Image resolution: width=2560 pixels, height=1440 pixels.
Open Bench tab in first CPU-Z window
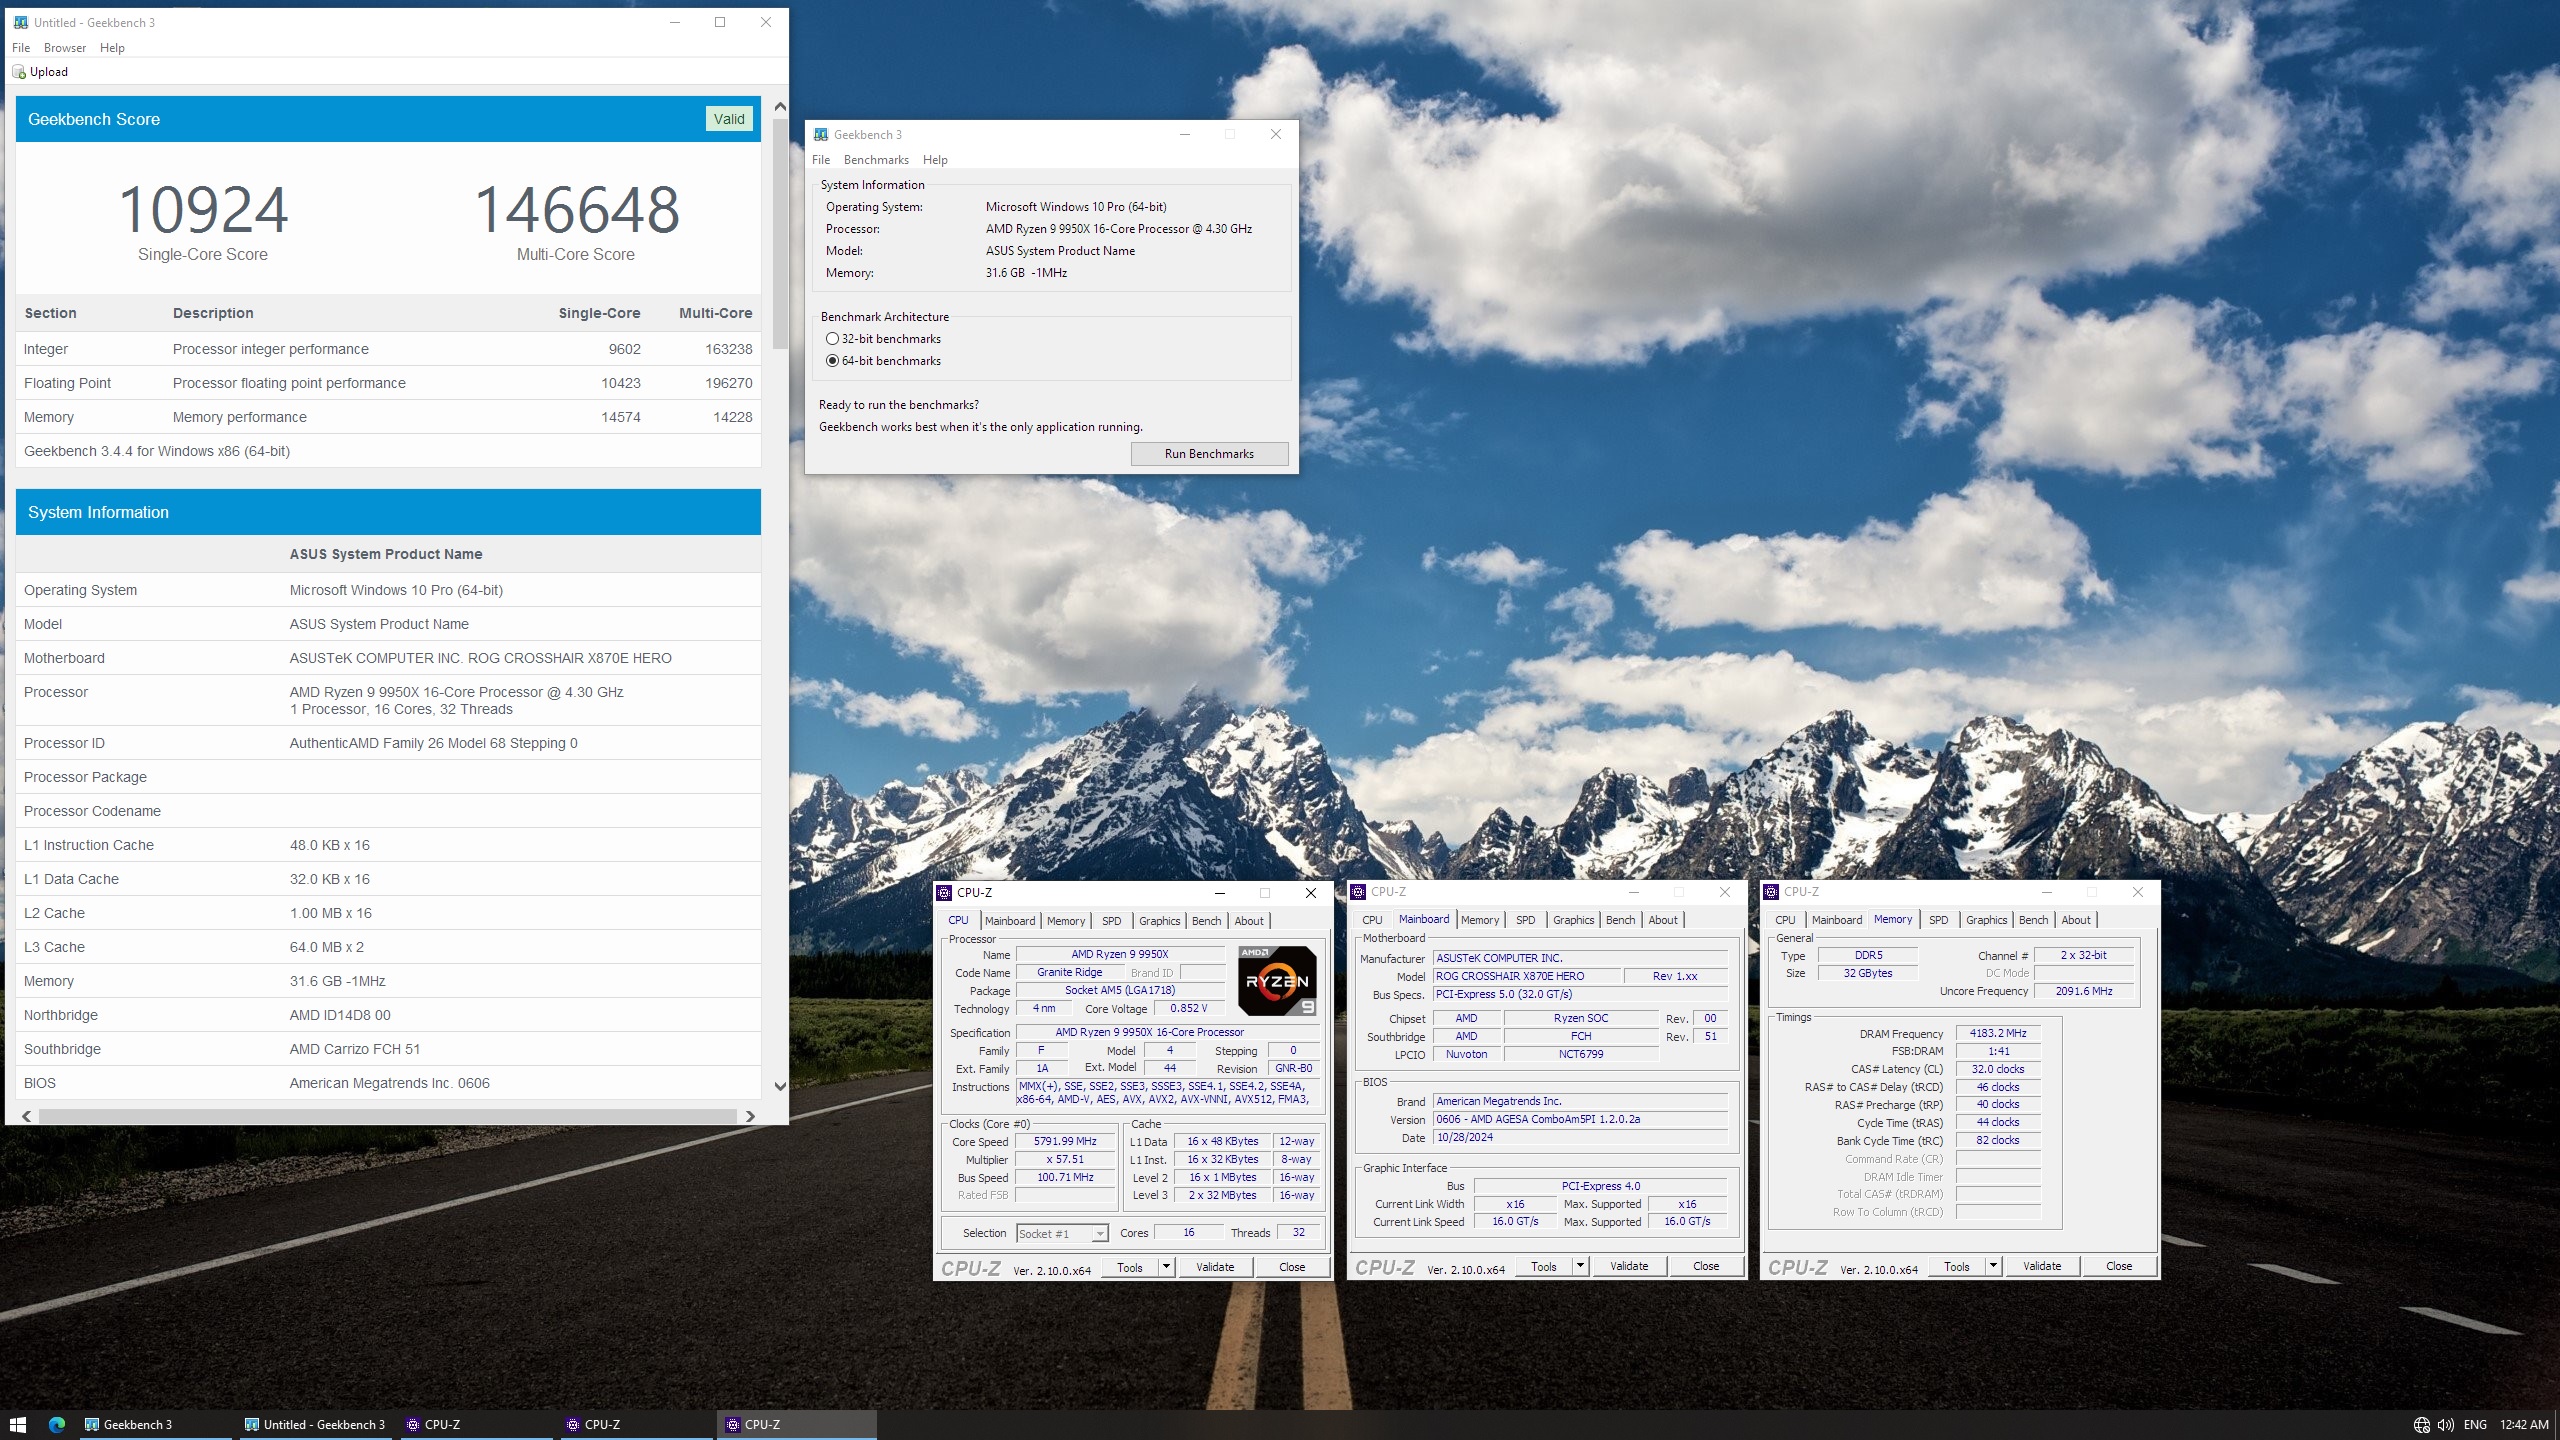click(x=1206, y=921)
